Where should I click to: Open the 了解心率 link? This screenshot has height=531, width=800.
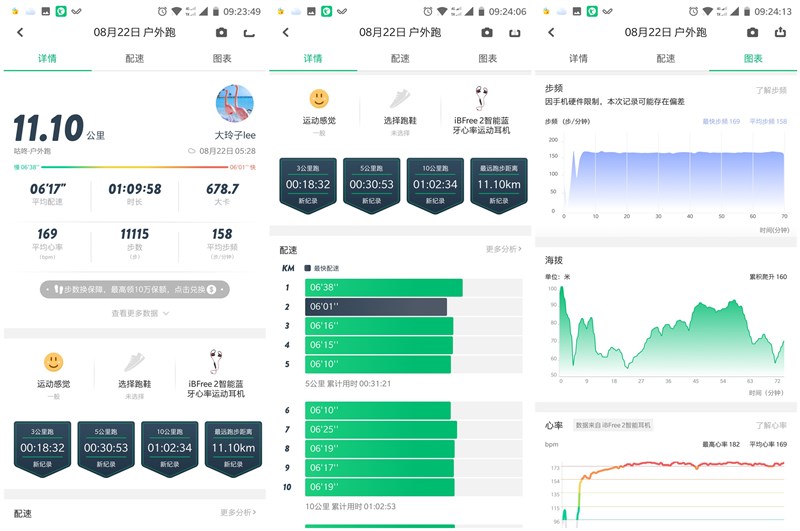pos(770,425)
